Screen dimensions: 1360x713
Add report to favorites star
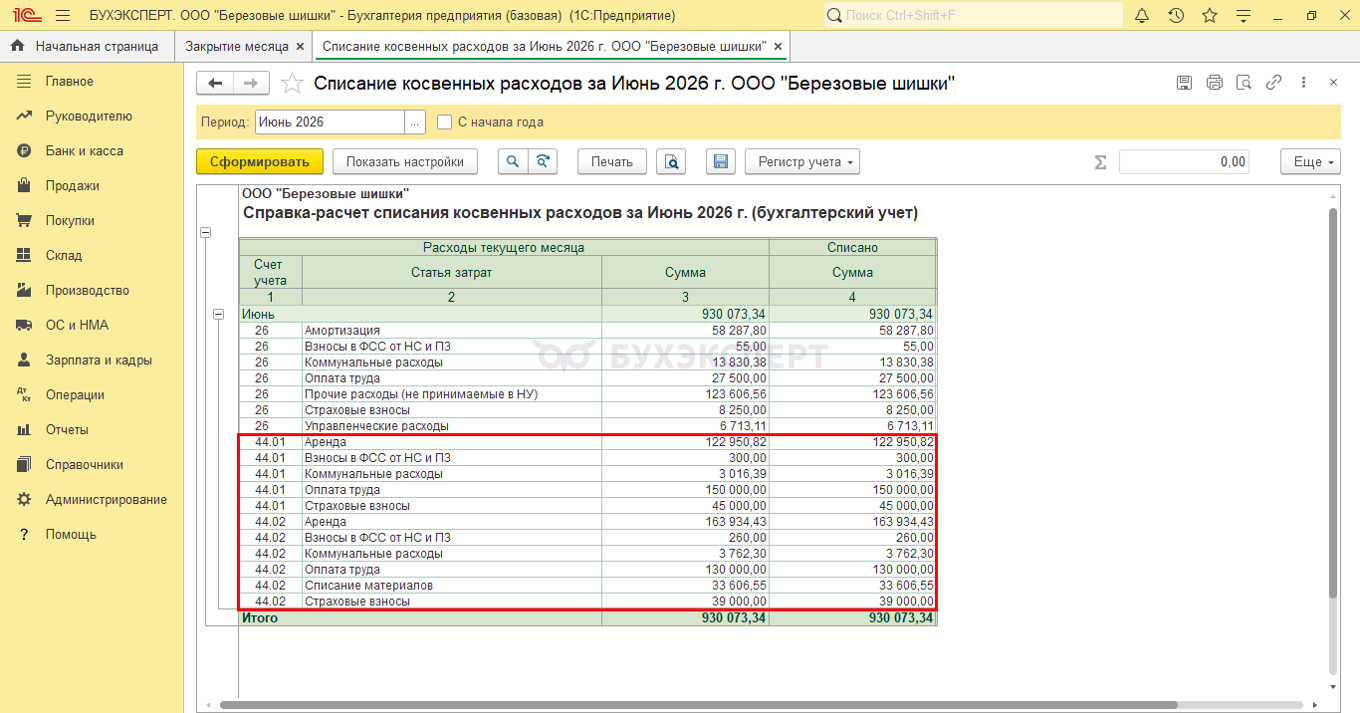coord(291,83)
